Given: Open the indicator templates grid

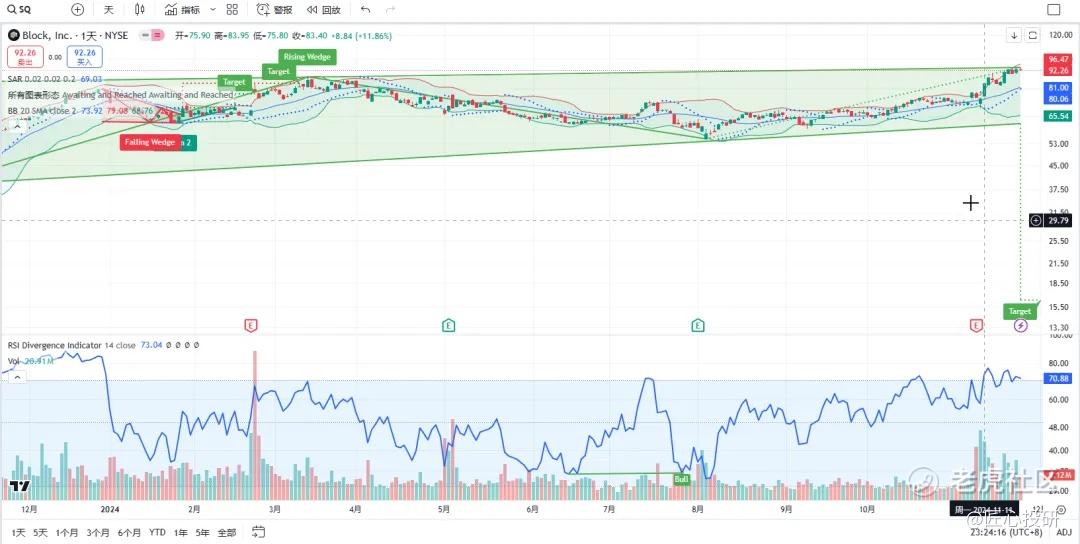Looking at the screenshot, I should pos(232,10).
